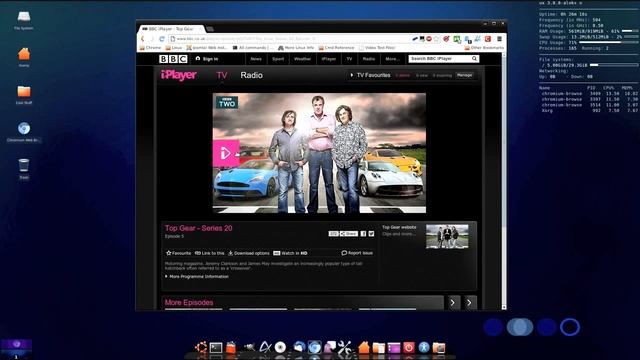The width and height of the screenshot is (640, 360).
Task: Switch to the iPlayer TV tab
Action: 222,75
